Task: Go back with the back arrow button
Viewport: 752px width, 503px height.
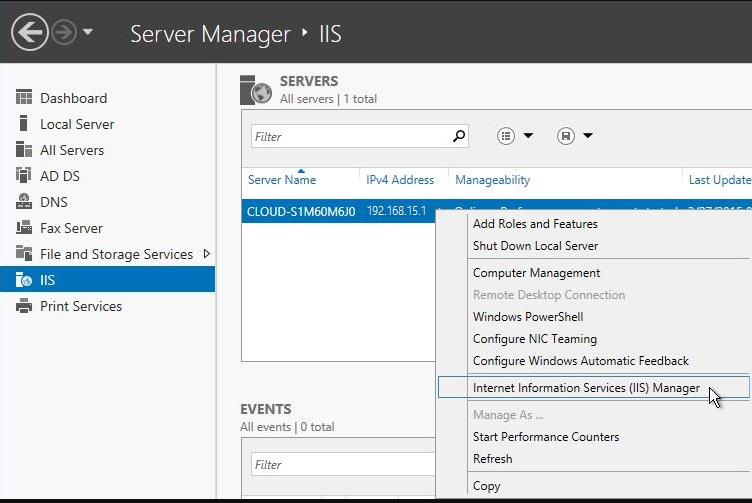Action: [x=30, y=32]
